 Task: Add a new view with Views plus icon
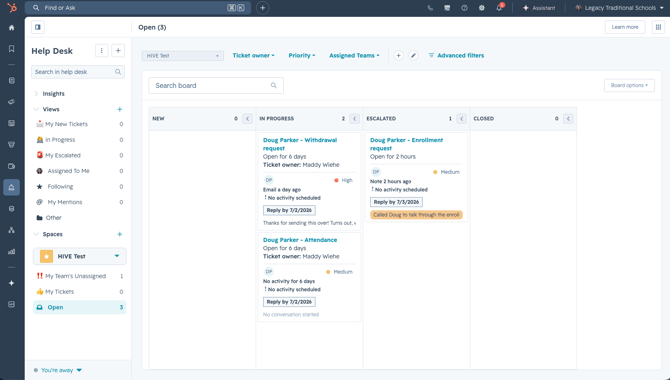[120, 109]
